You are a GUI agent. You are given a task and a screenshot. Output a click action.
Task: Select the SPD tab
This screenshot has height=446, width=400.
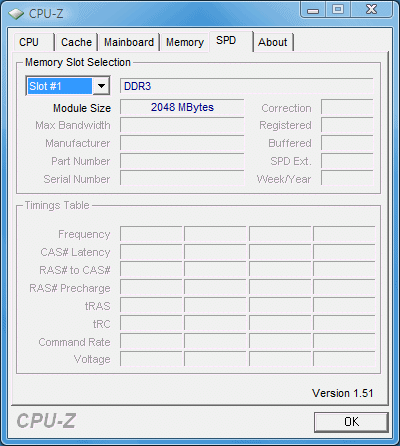click(x=231, y=41)
